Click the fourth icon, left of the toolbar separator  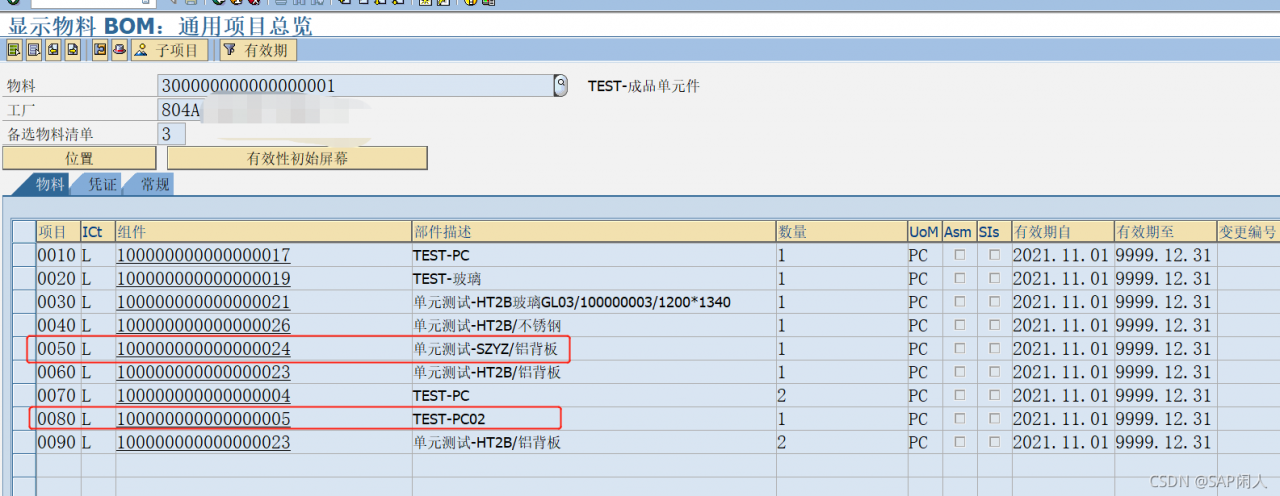(72, 49)
